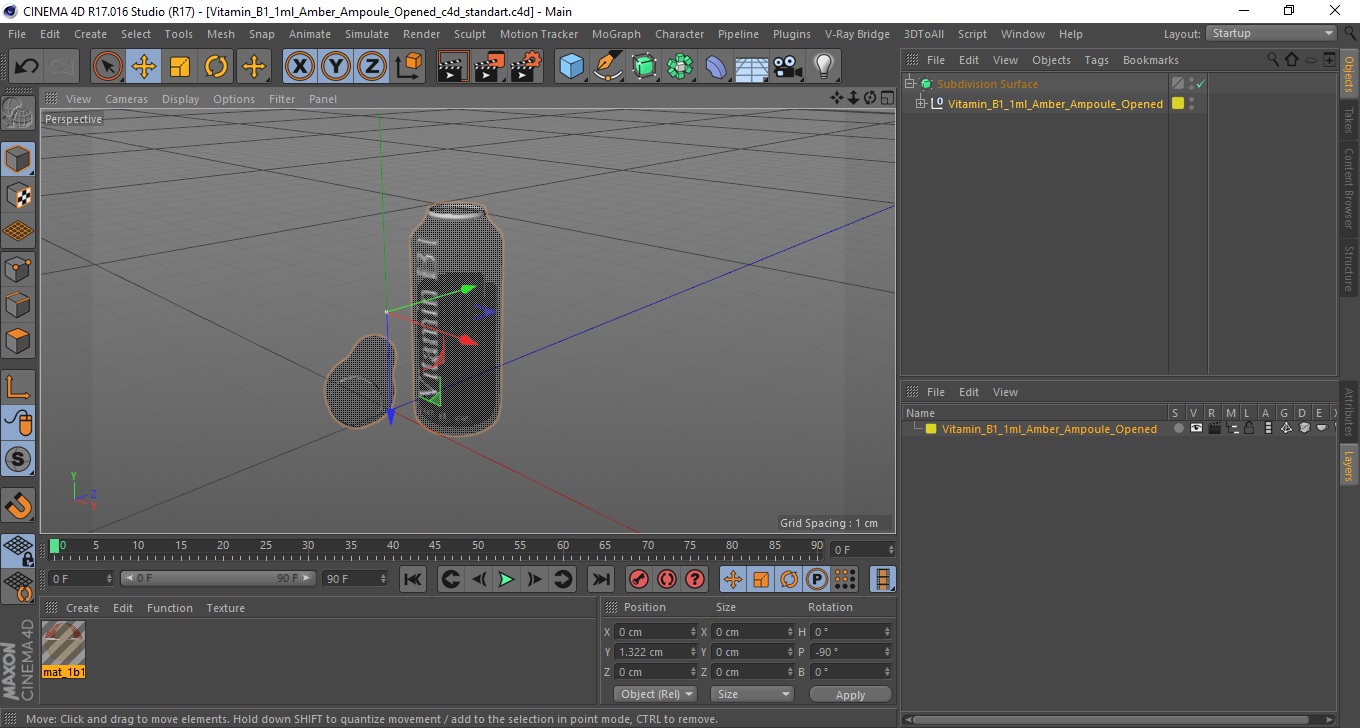Screen dimensions: 1360x728
Task: Click the Apply button
Action: (850, 695)
